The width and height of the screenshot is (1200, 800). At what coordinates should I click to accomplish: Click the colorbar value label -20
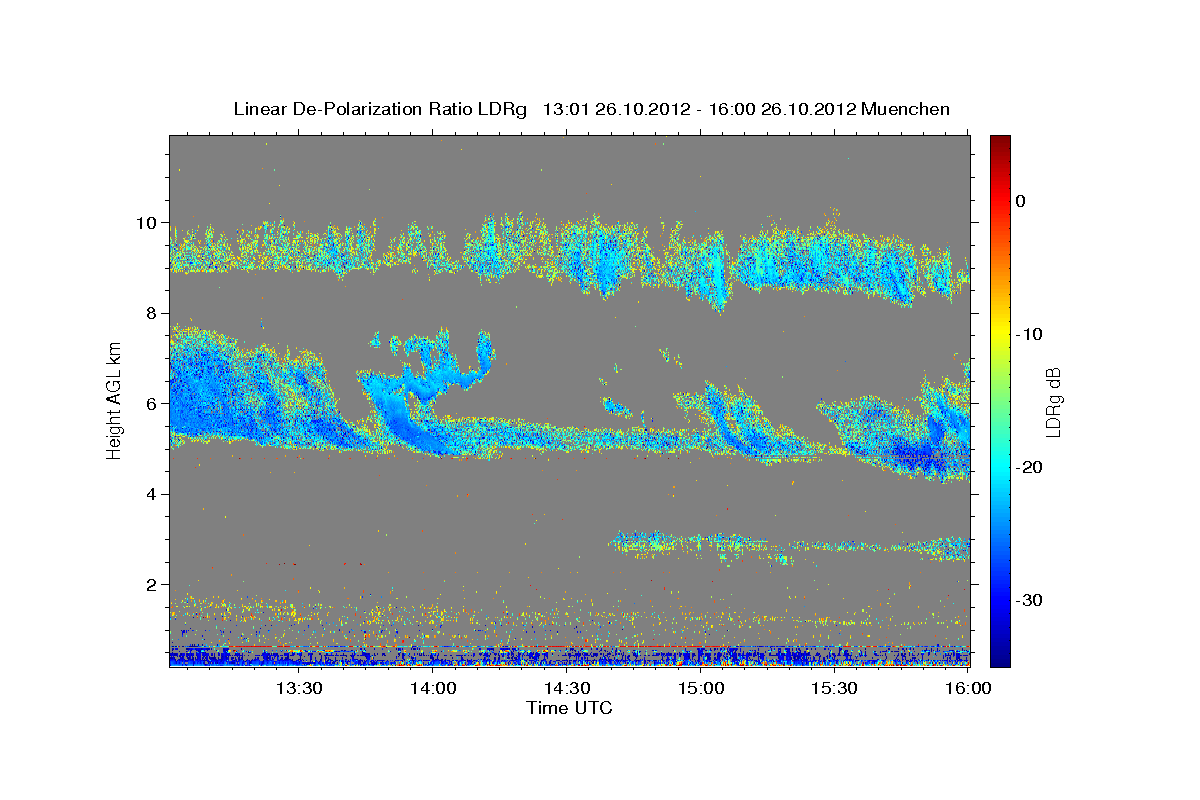pos(1030,467)
